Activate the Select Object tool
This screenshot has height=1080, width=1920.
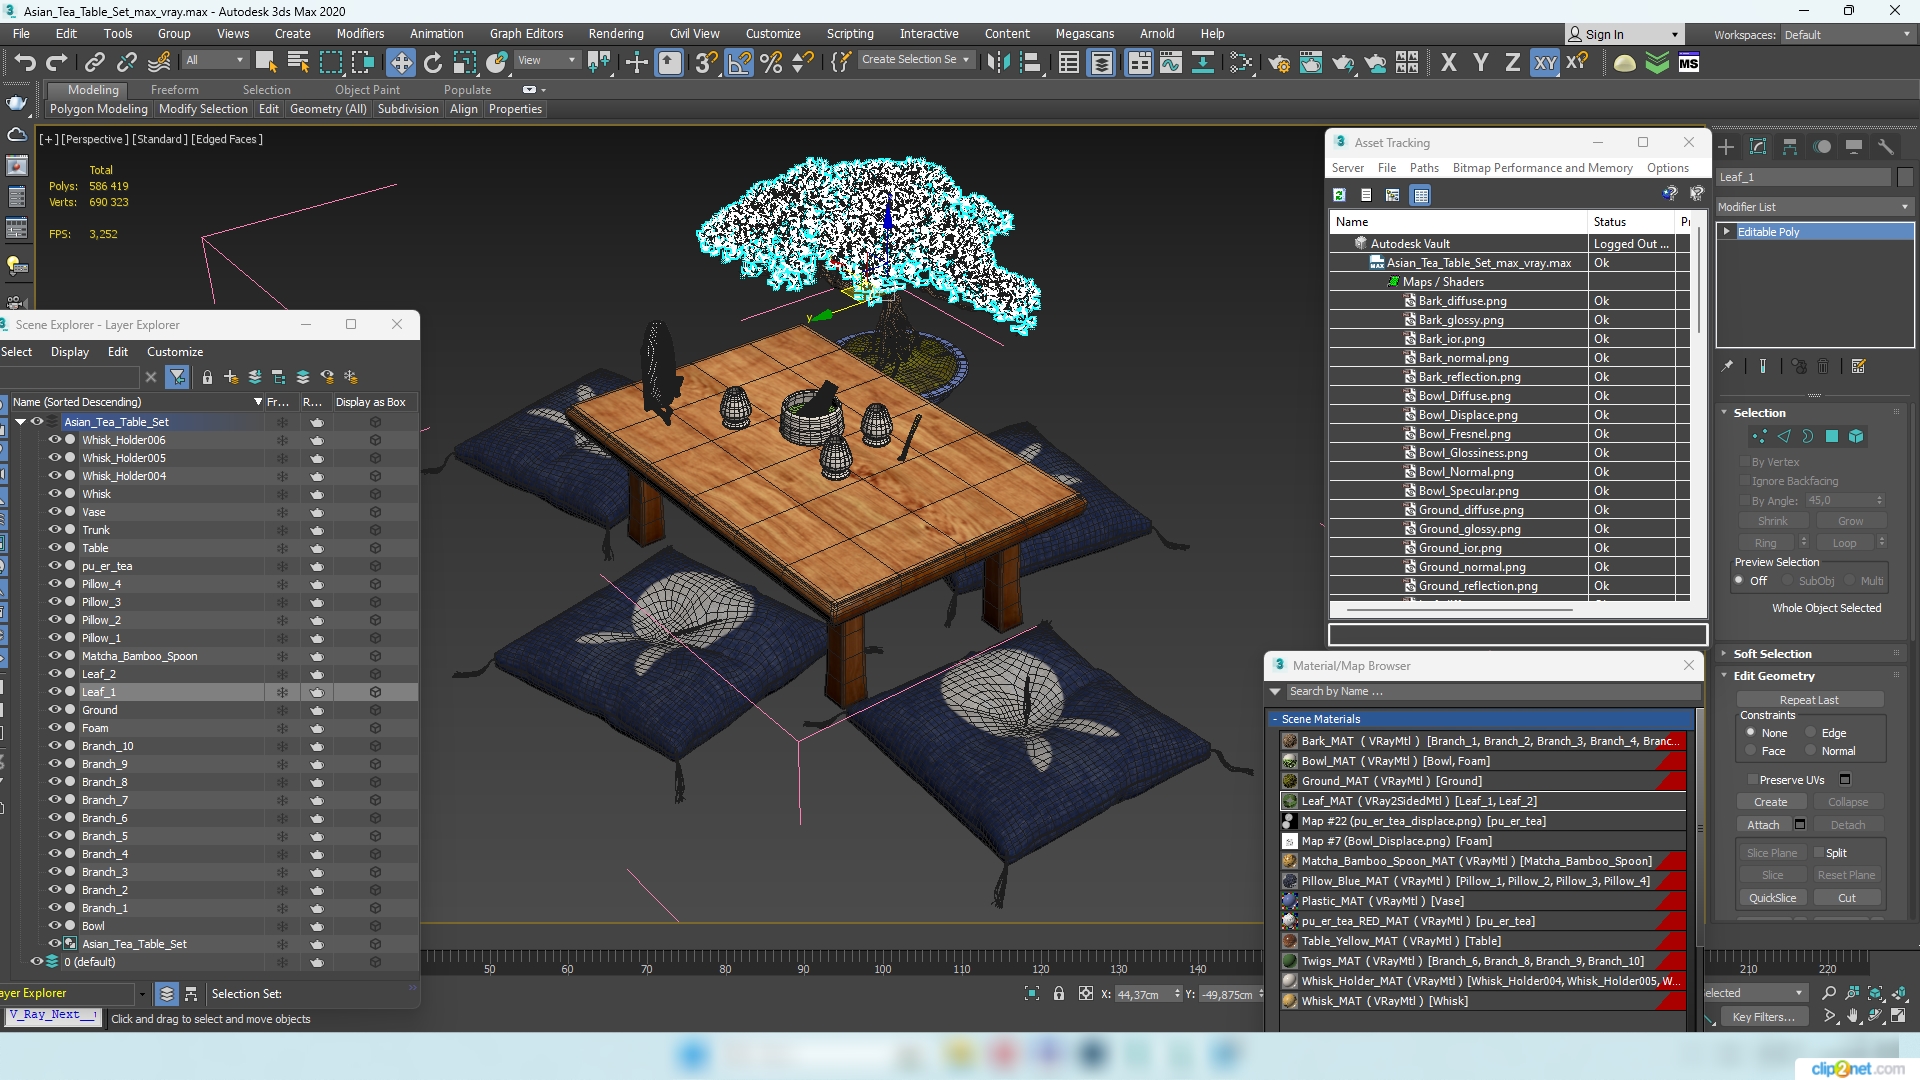tap(266, 63)
